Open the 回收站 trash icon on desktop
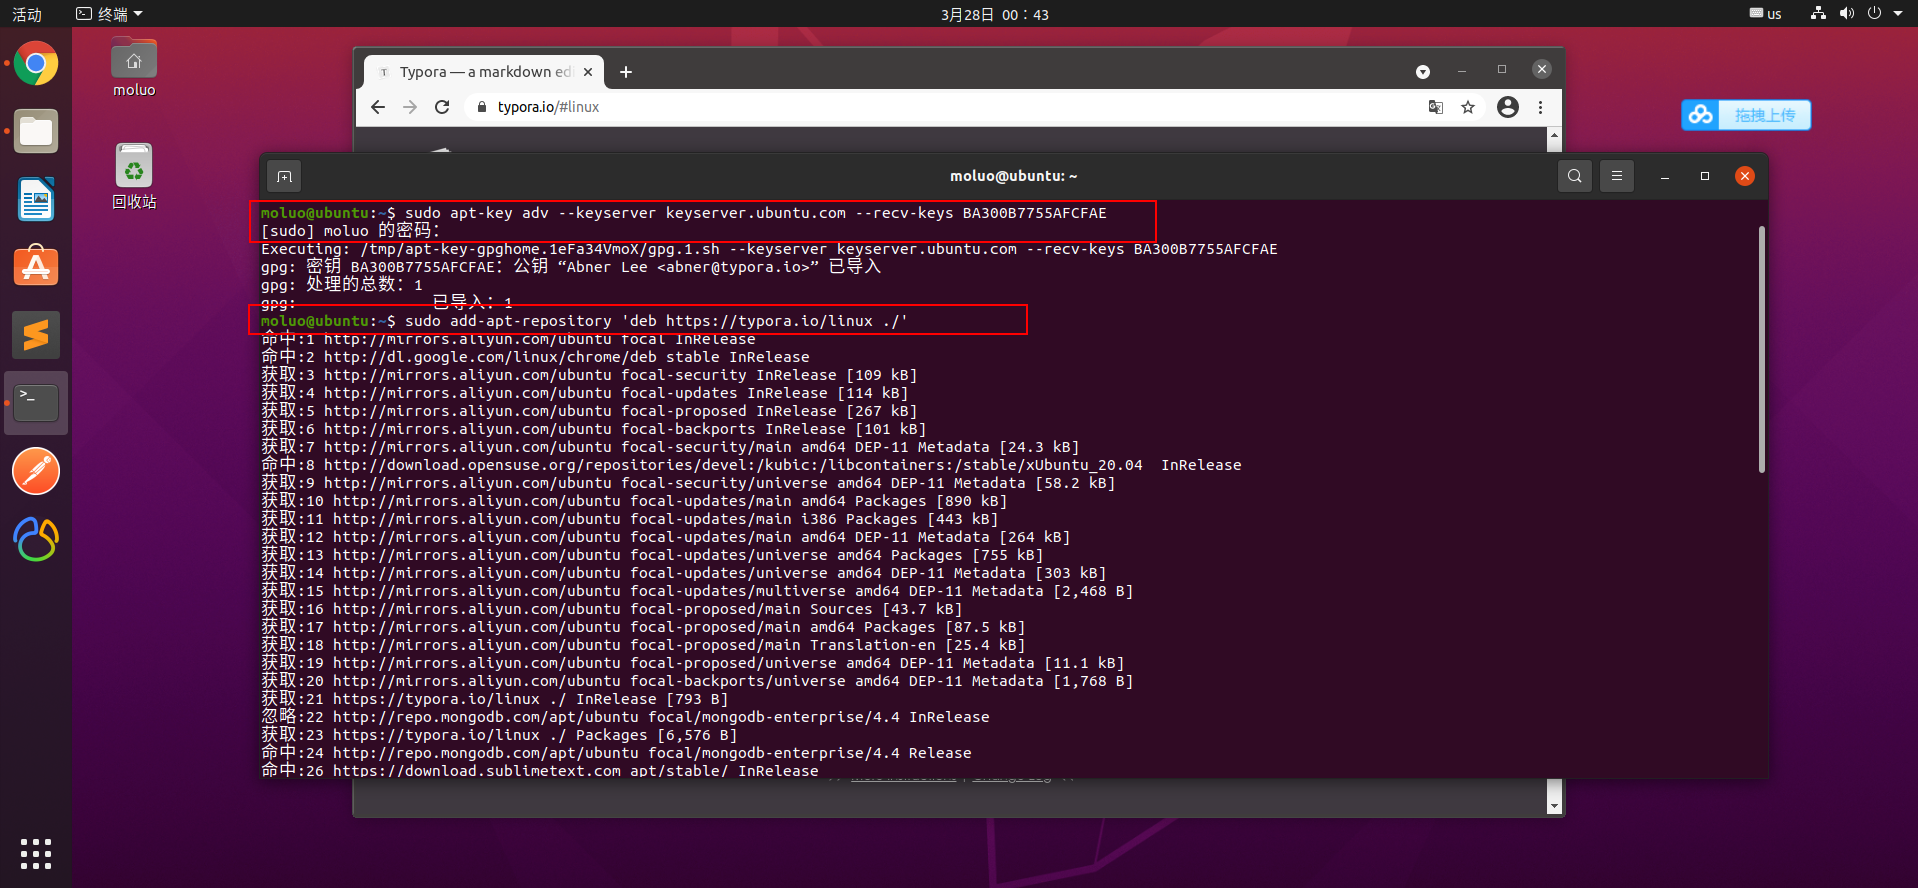The height and width of the screenshot is (888, 1918). (x=134, y=176)
